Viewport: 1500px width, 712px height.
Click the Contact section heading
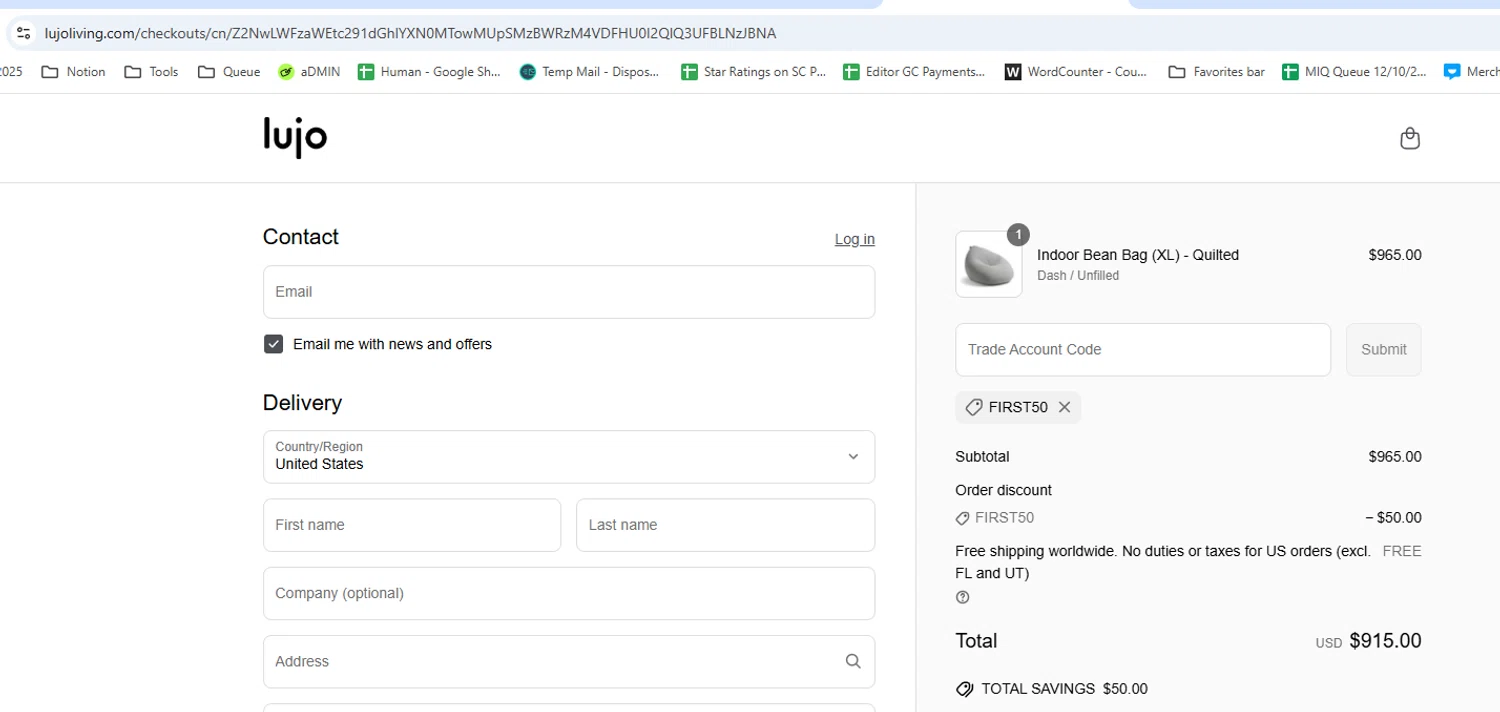301,237
